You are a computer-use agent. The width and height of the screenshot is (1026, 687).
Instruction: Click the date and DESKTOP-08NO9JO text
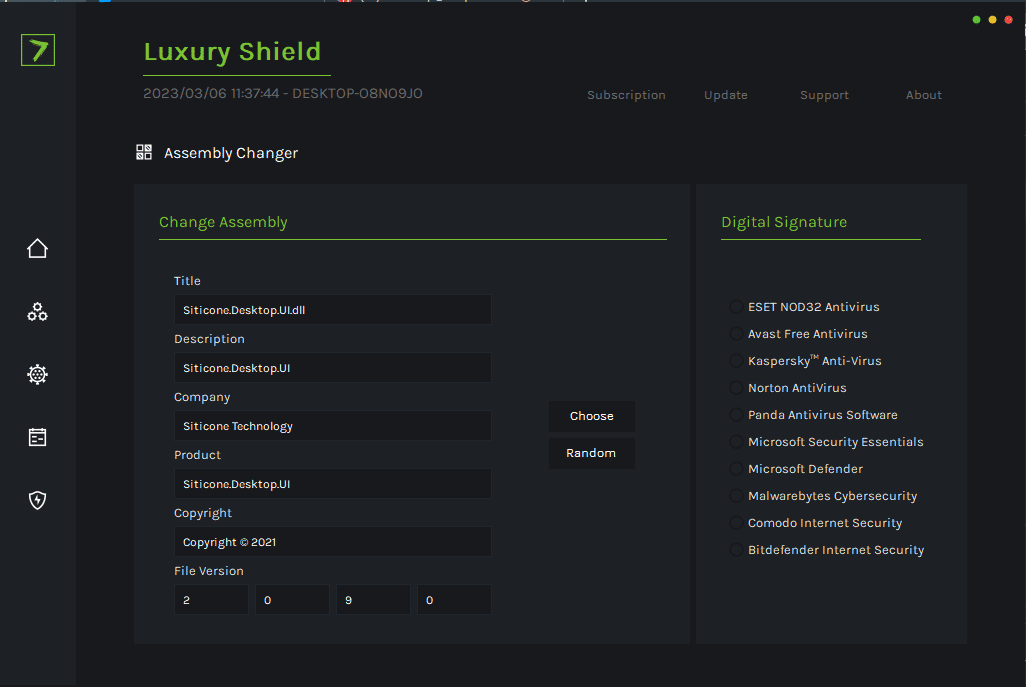(x=283, y=94)
